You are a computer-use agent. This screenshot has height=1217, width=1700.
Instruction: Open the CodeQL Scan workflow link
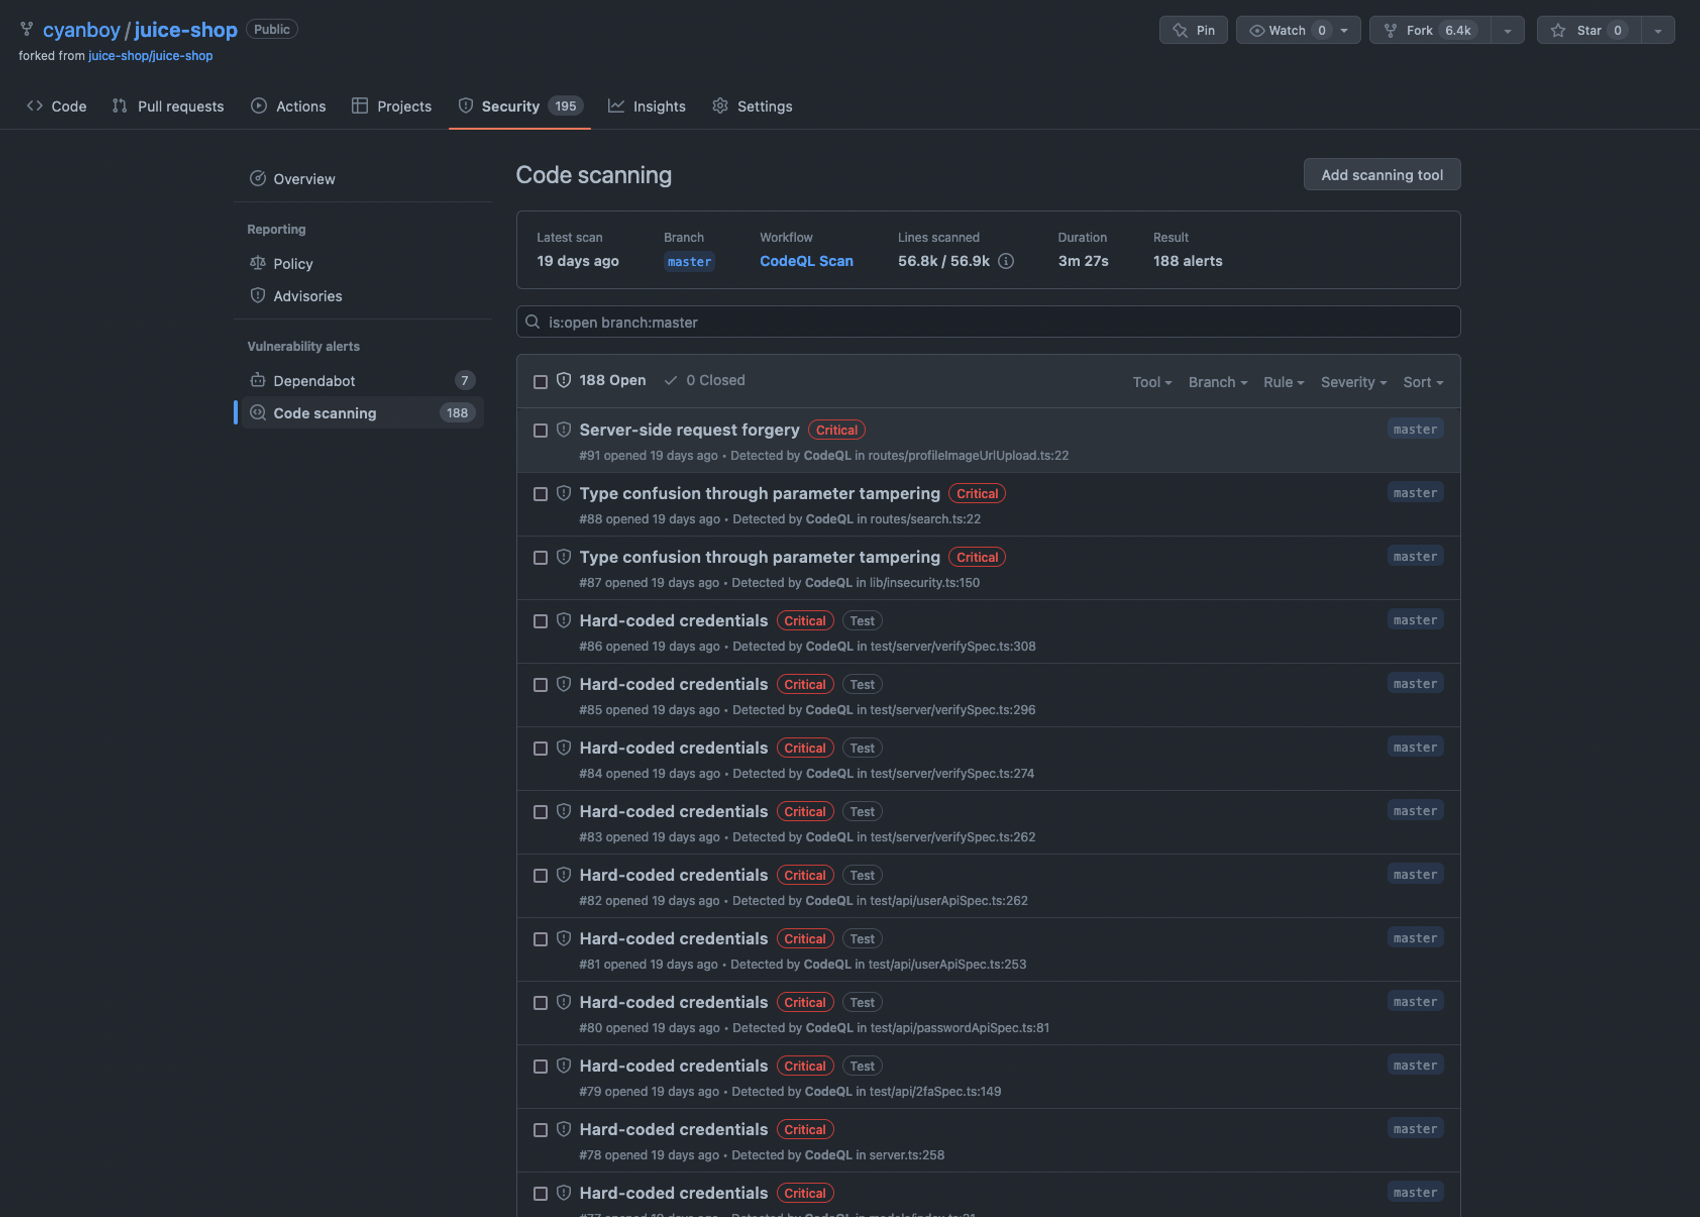(x=806, y=261)
